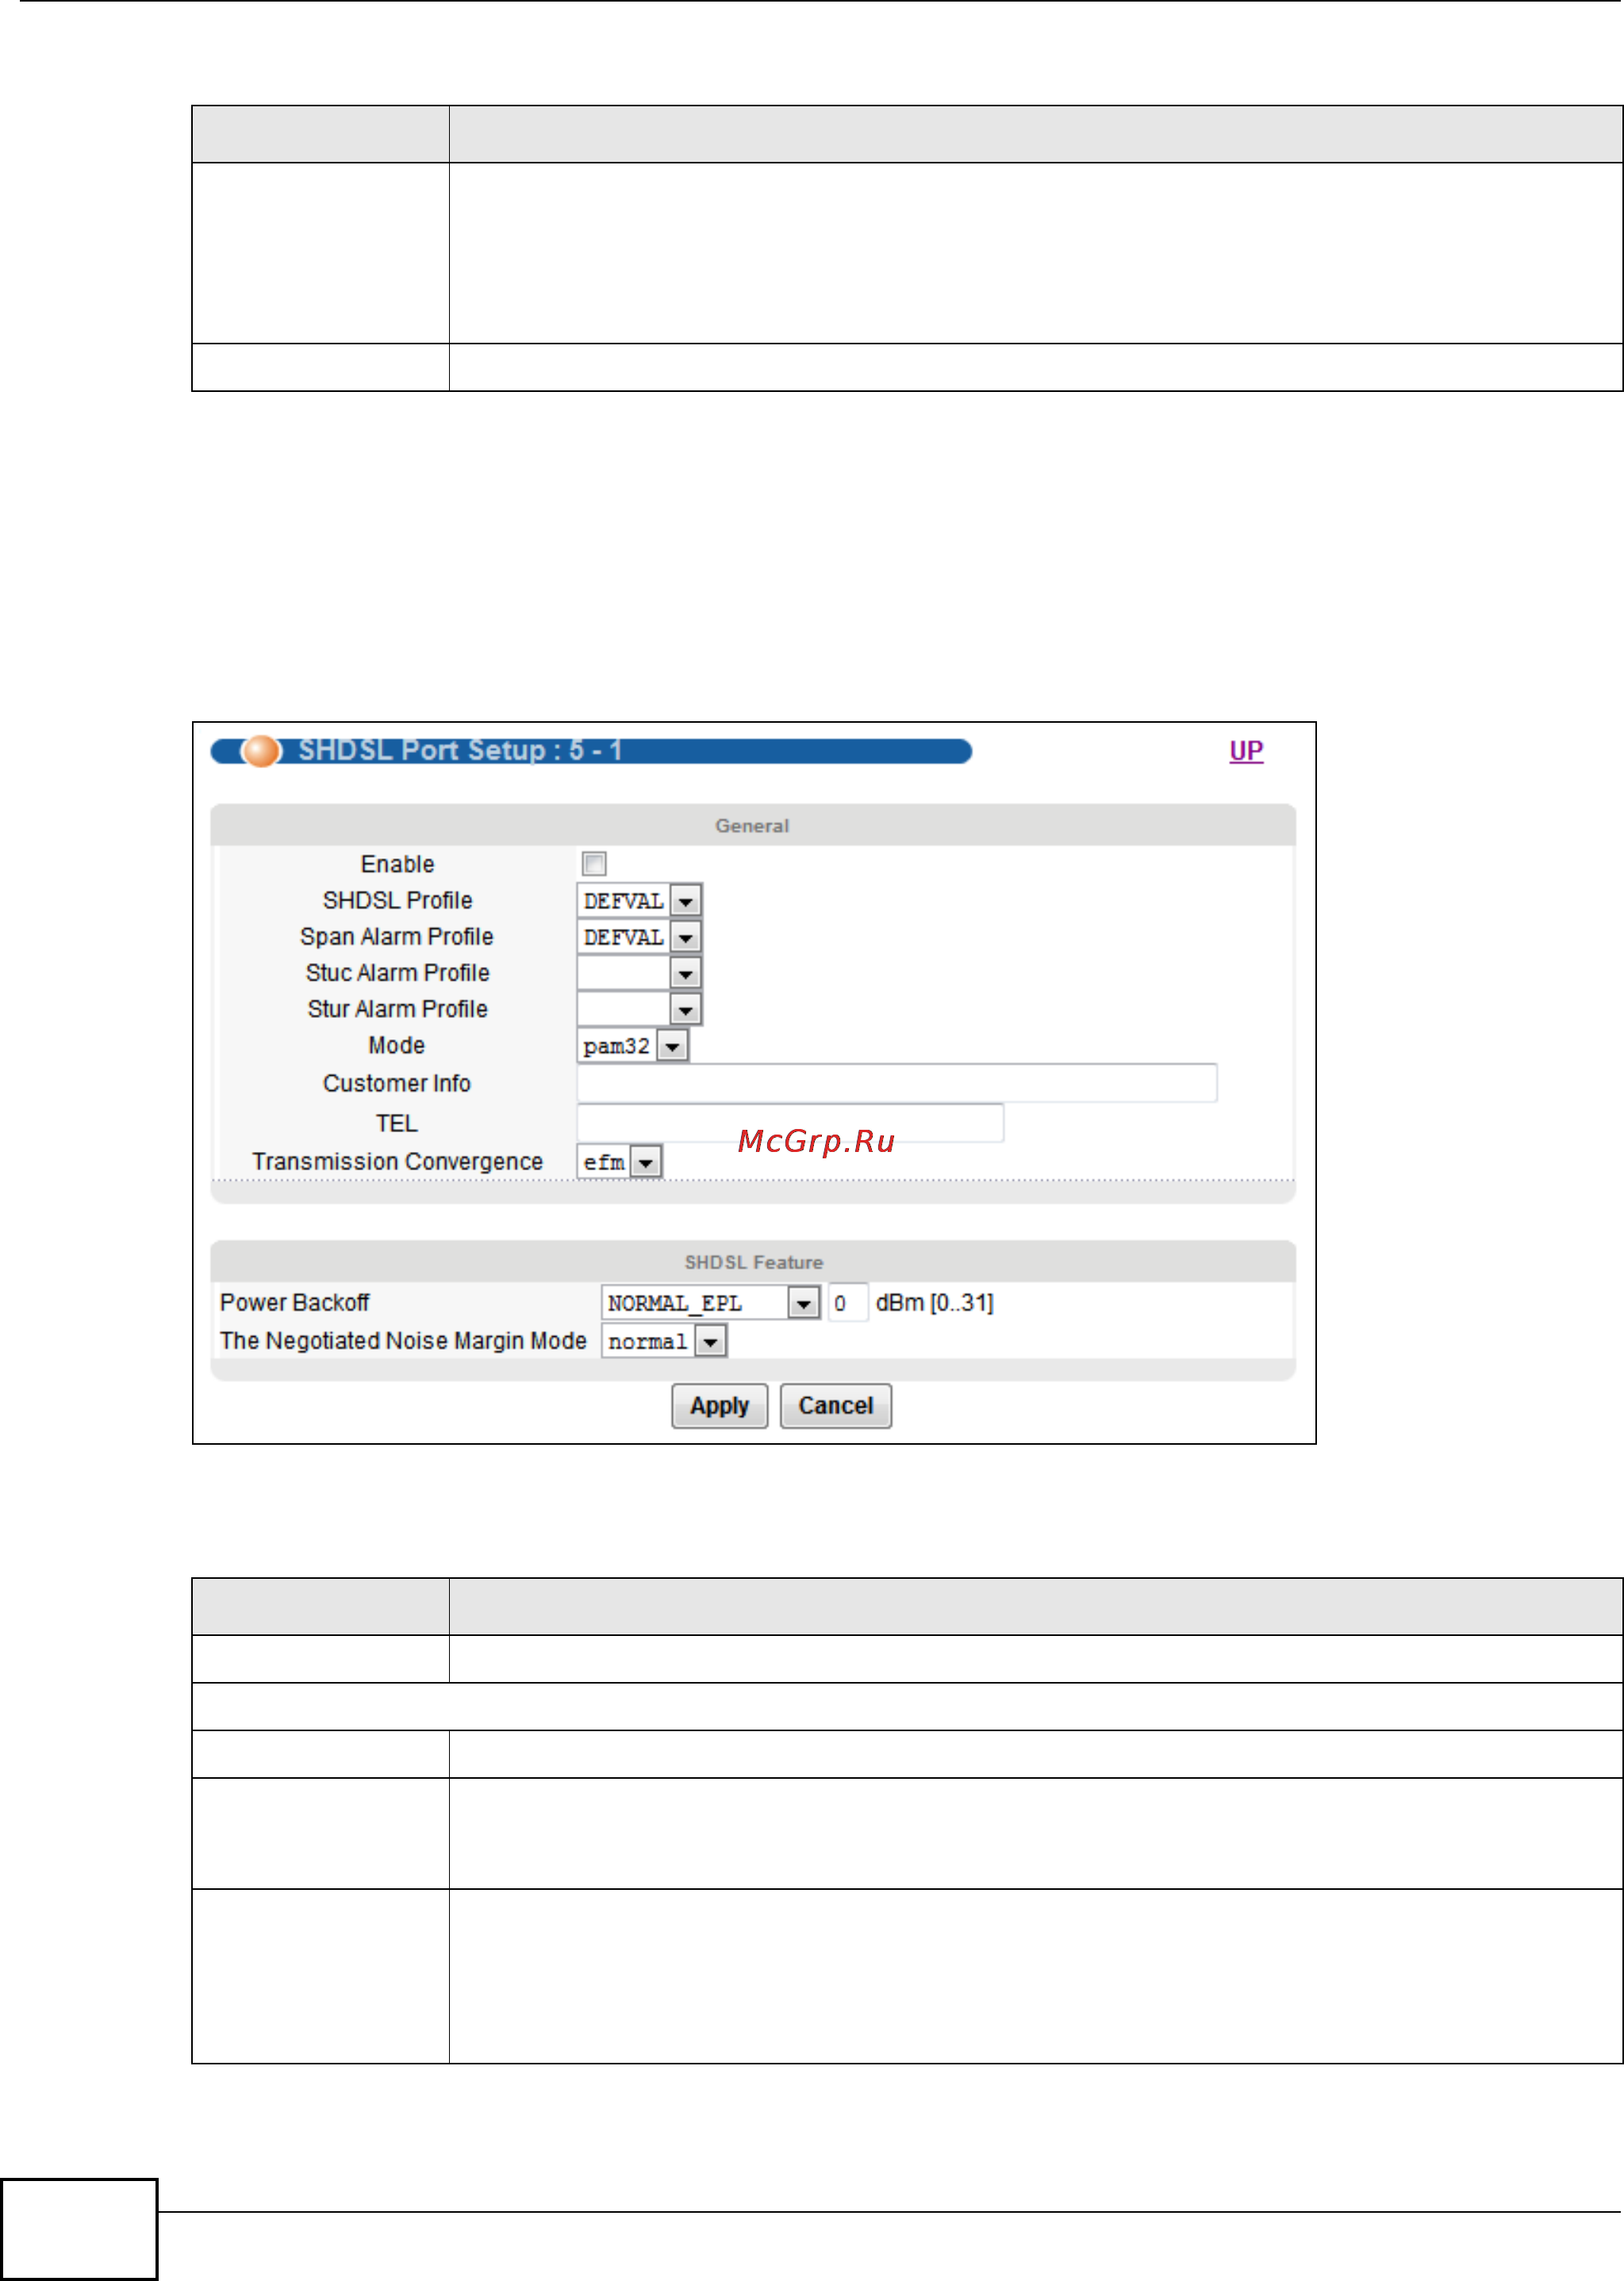1624x2281 pixels.
Task: Open the Power Backoff NORMAL_EPL dropdown
Action: tap(710, 1303)
